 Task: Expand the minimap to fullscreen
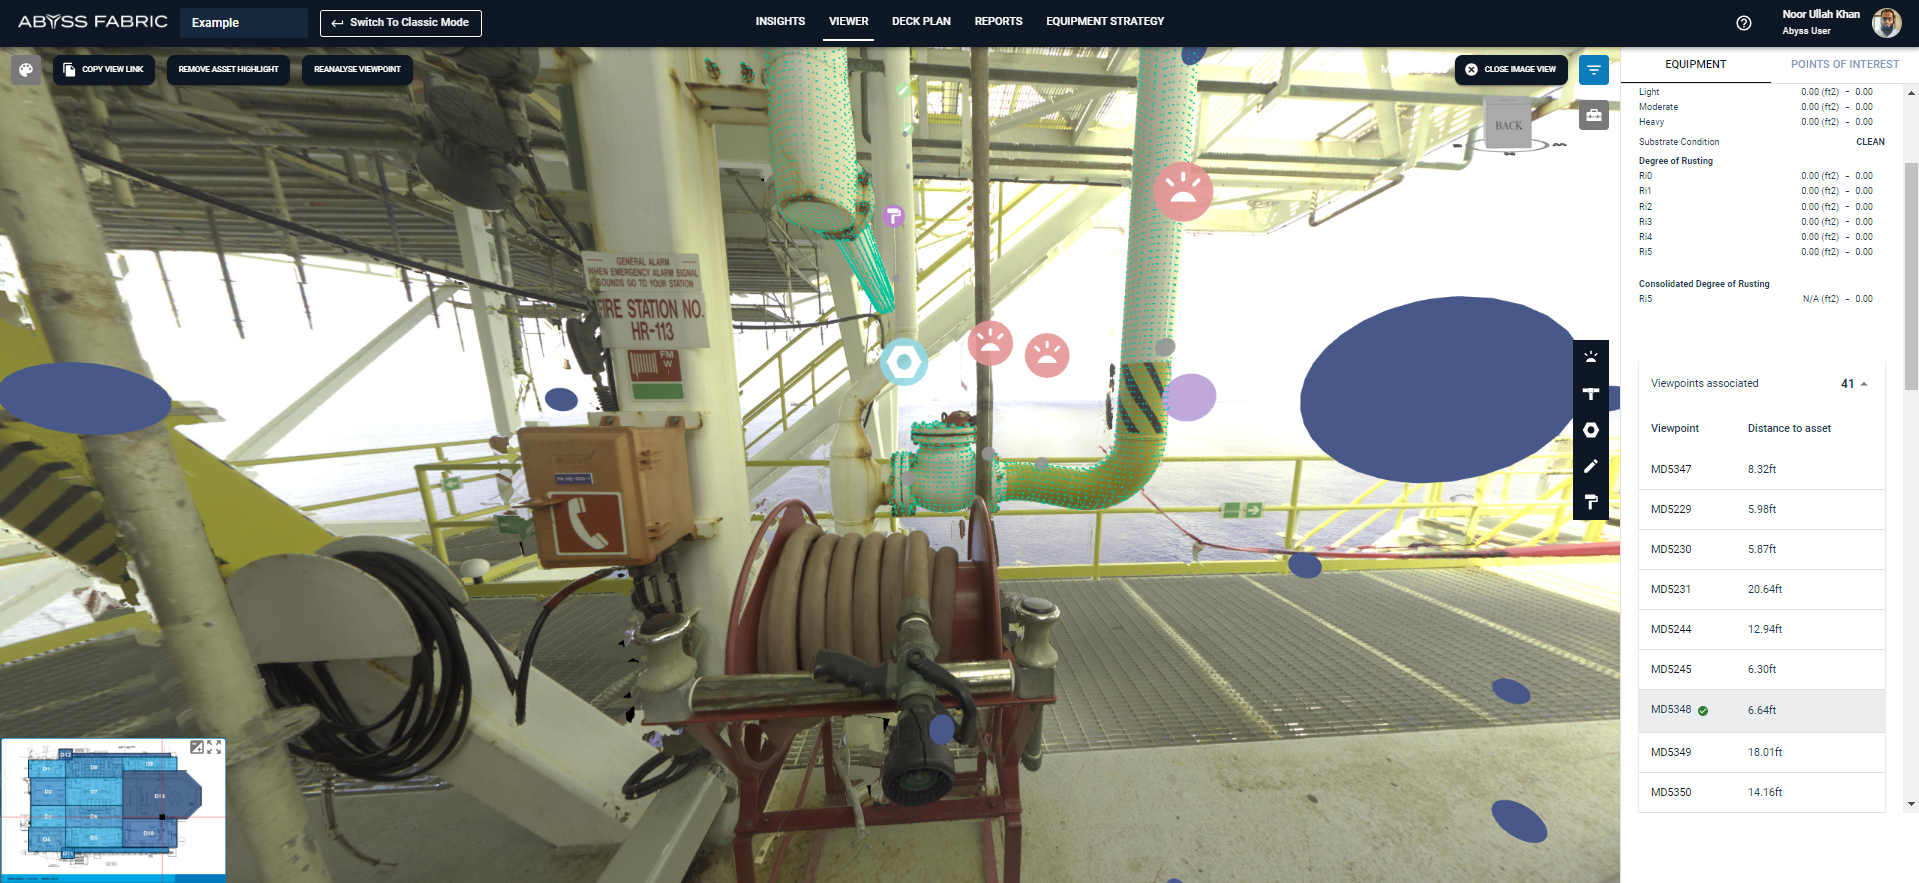click(214, 747)
